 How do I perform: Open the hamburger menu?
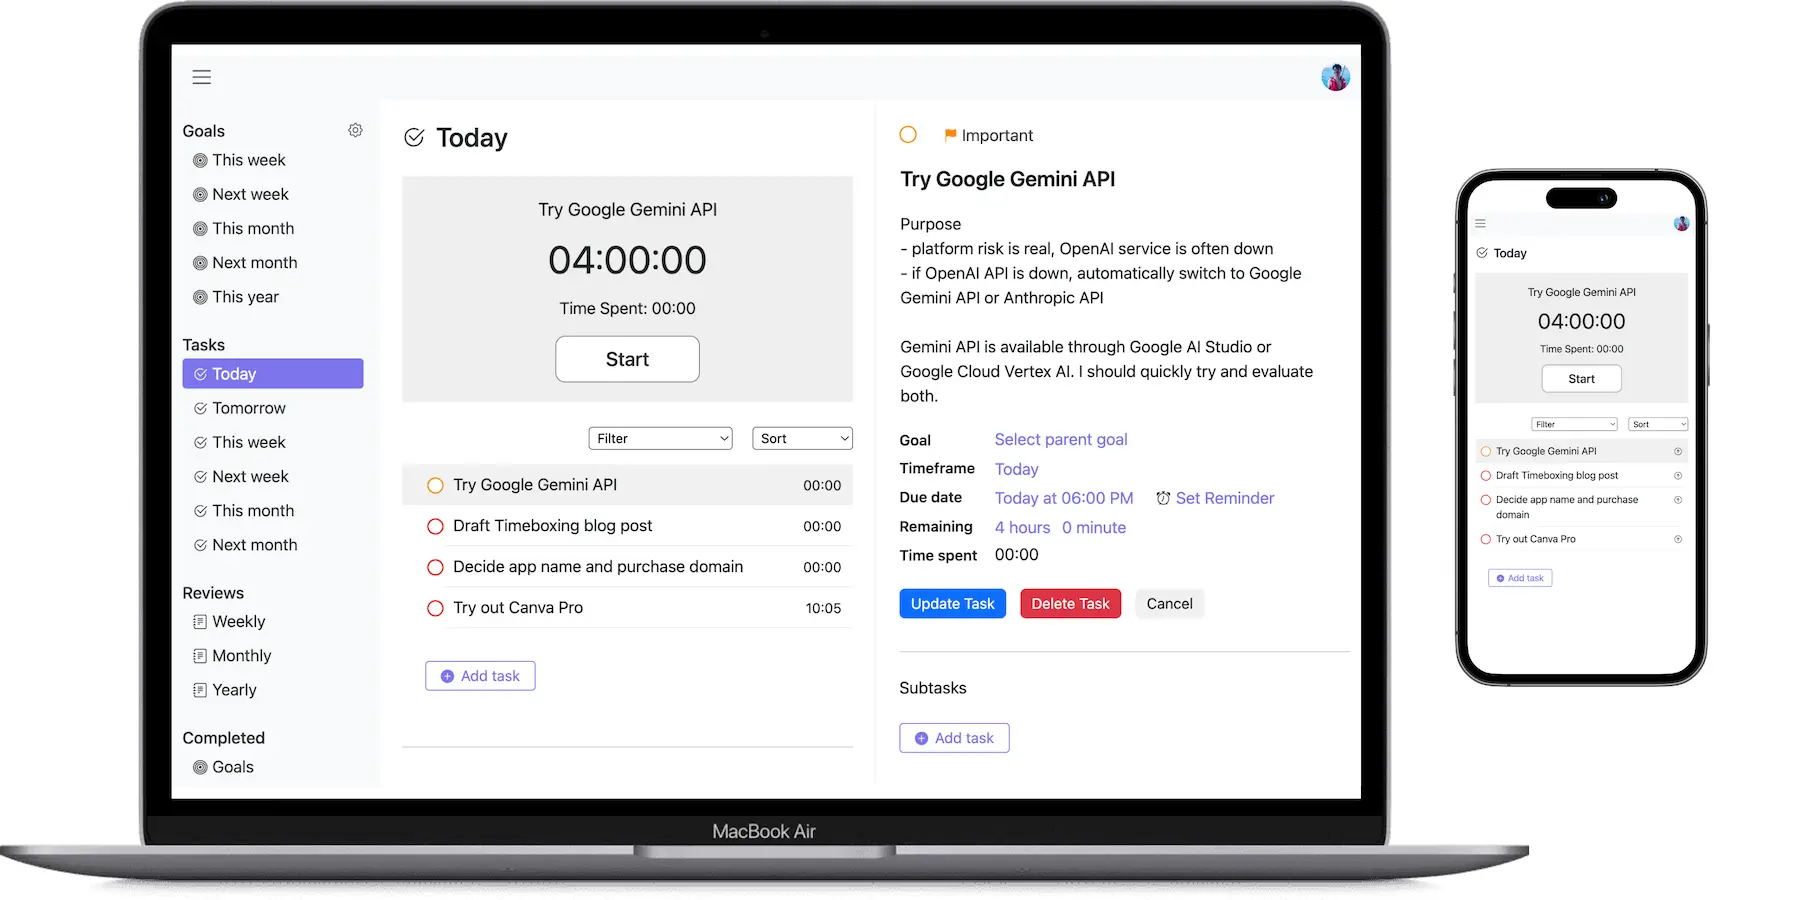[201, 77]
